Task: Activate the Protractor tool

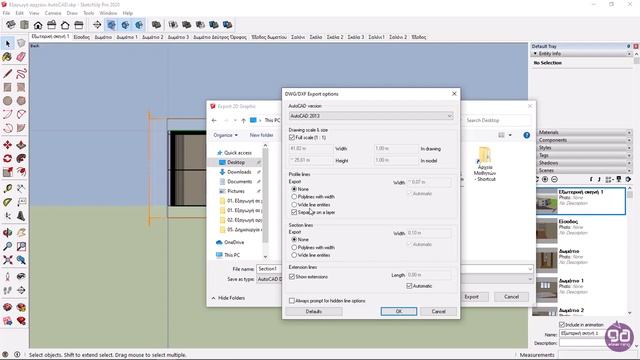Action: (x=7, y=202)
